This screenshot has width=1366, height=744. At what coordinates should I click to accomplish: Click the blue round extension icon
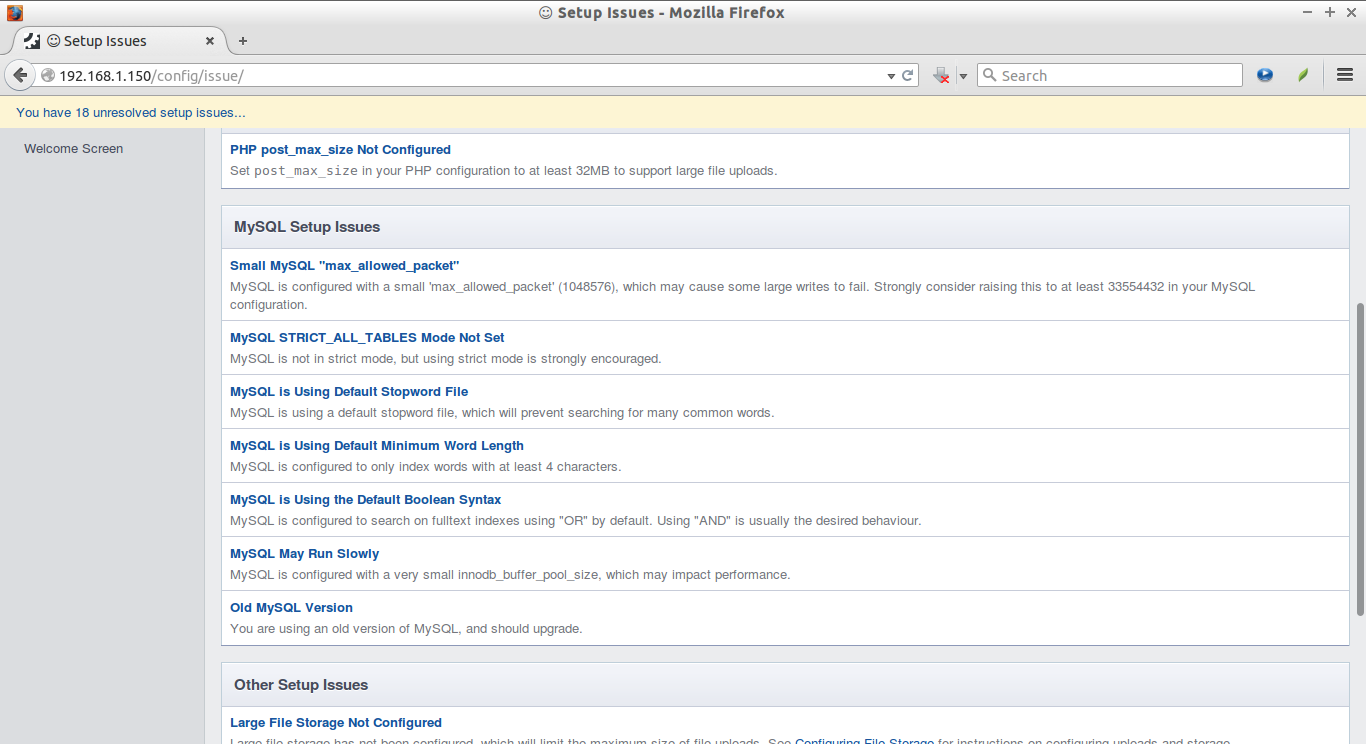[x=1265, y=75]
